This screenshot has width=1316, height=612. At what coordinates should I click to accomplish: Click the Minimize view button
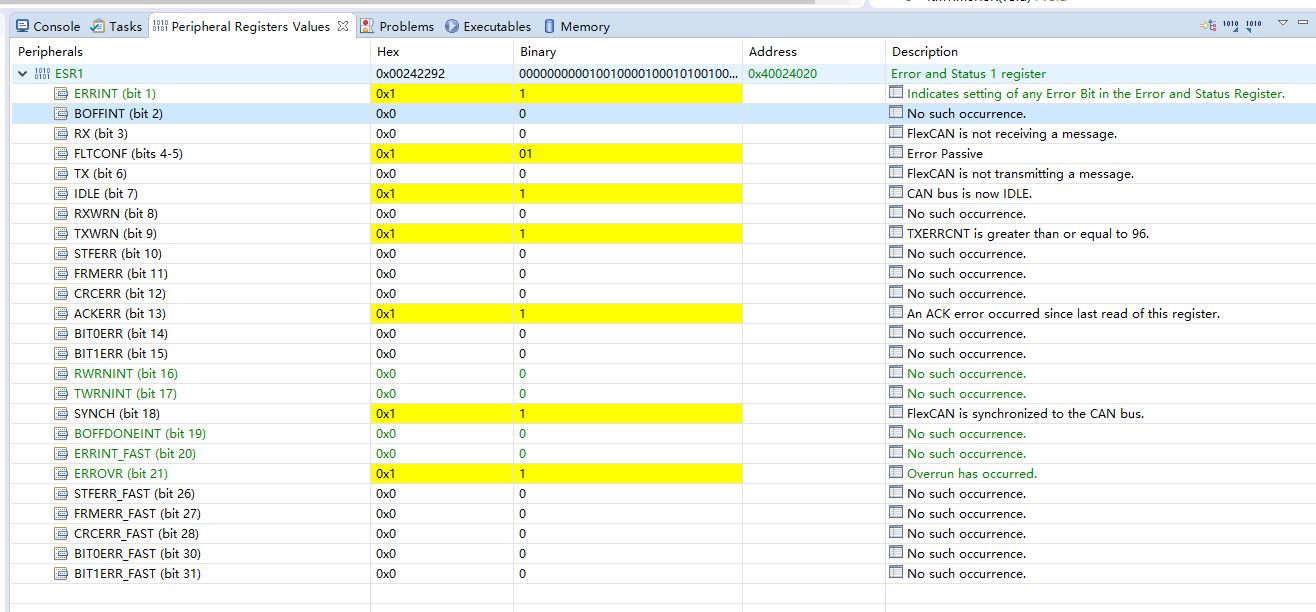click(1302, 20)
